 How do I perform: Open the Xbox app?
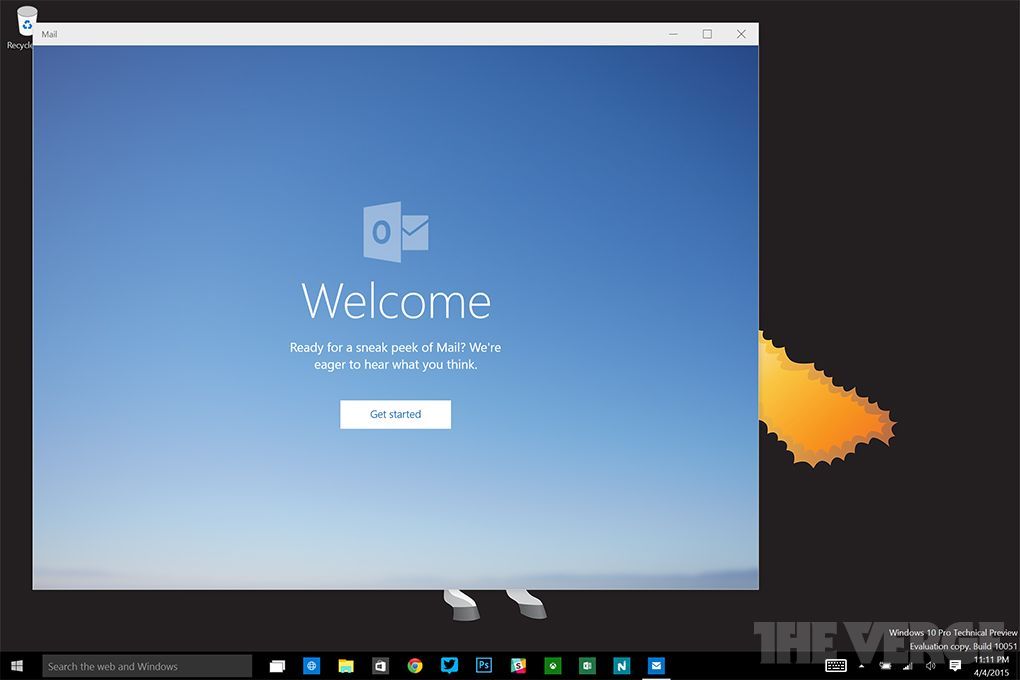point(553,665)
